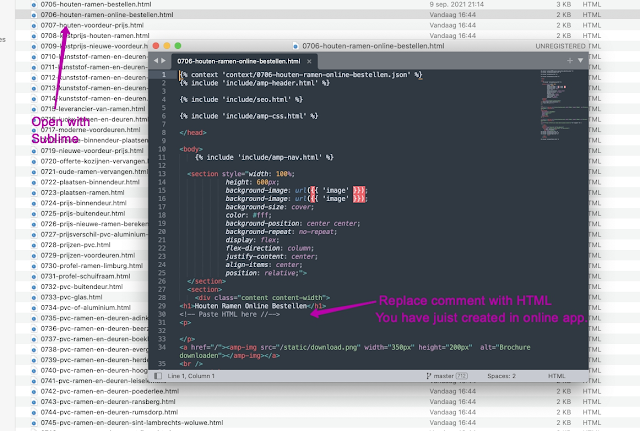Click the previous tab arrow in Sublime
The image size is (640, 431).
[x=157, y=61]
